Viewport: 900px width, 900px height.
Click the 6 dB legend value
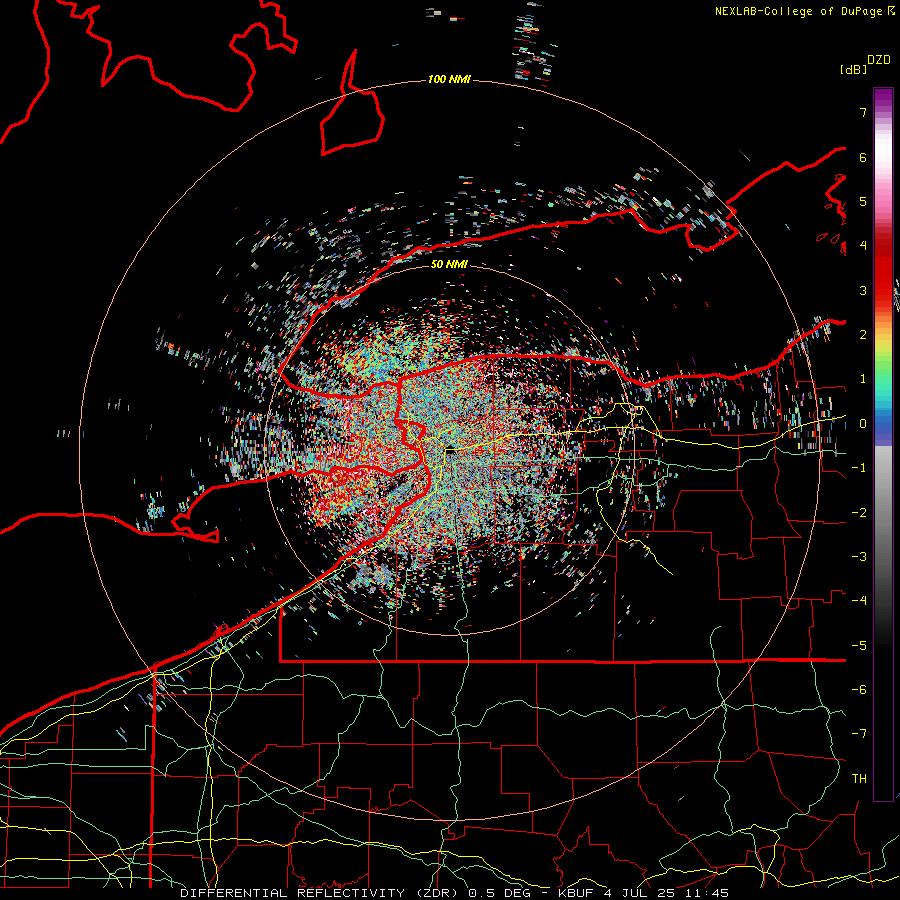point(863,157)
